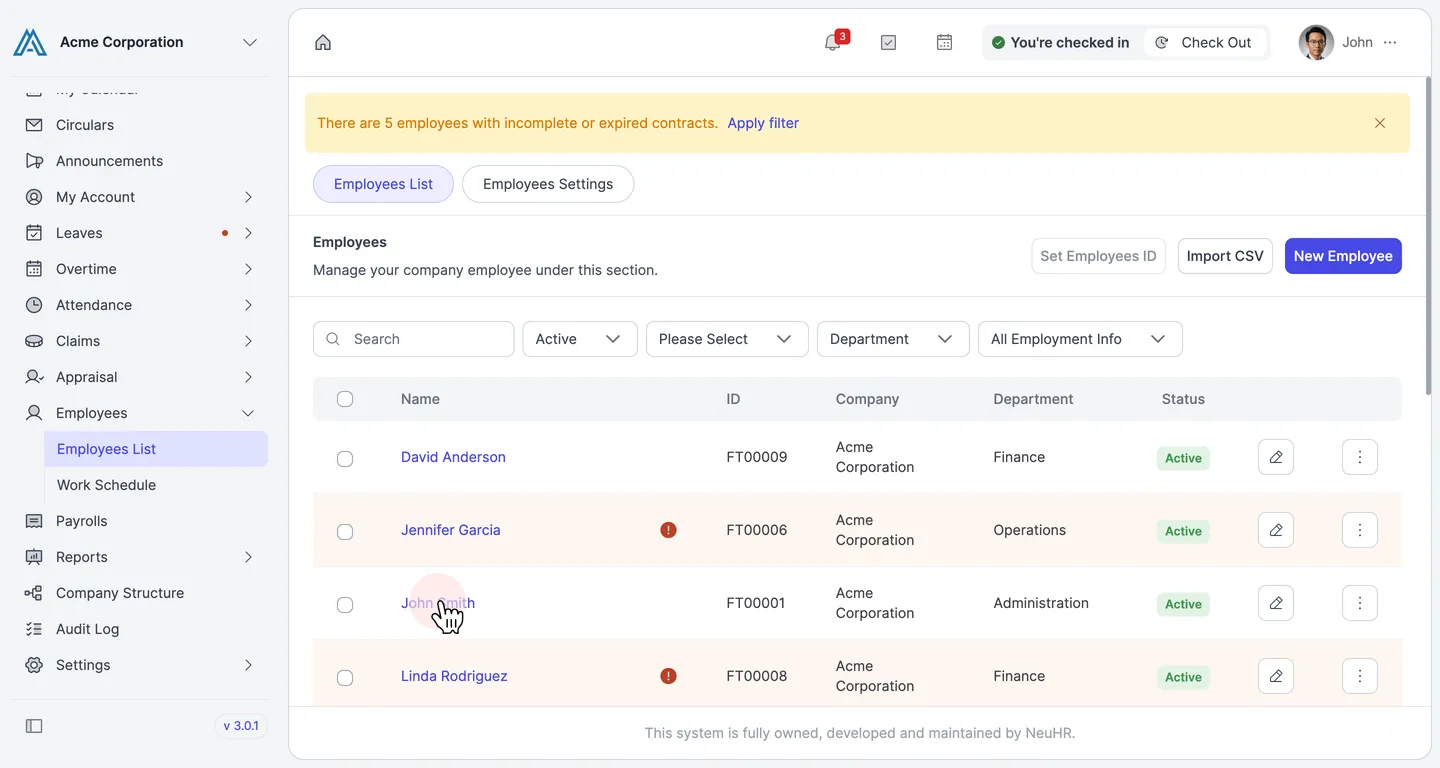Open the Department filter dropdown
Viewport: 1440px width, 768px height.
(x=893, y=339)
